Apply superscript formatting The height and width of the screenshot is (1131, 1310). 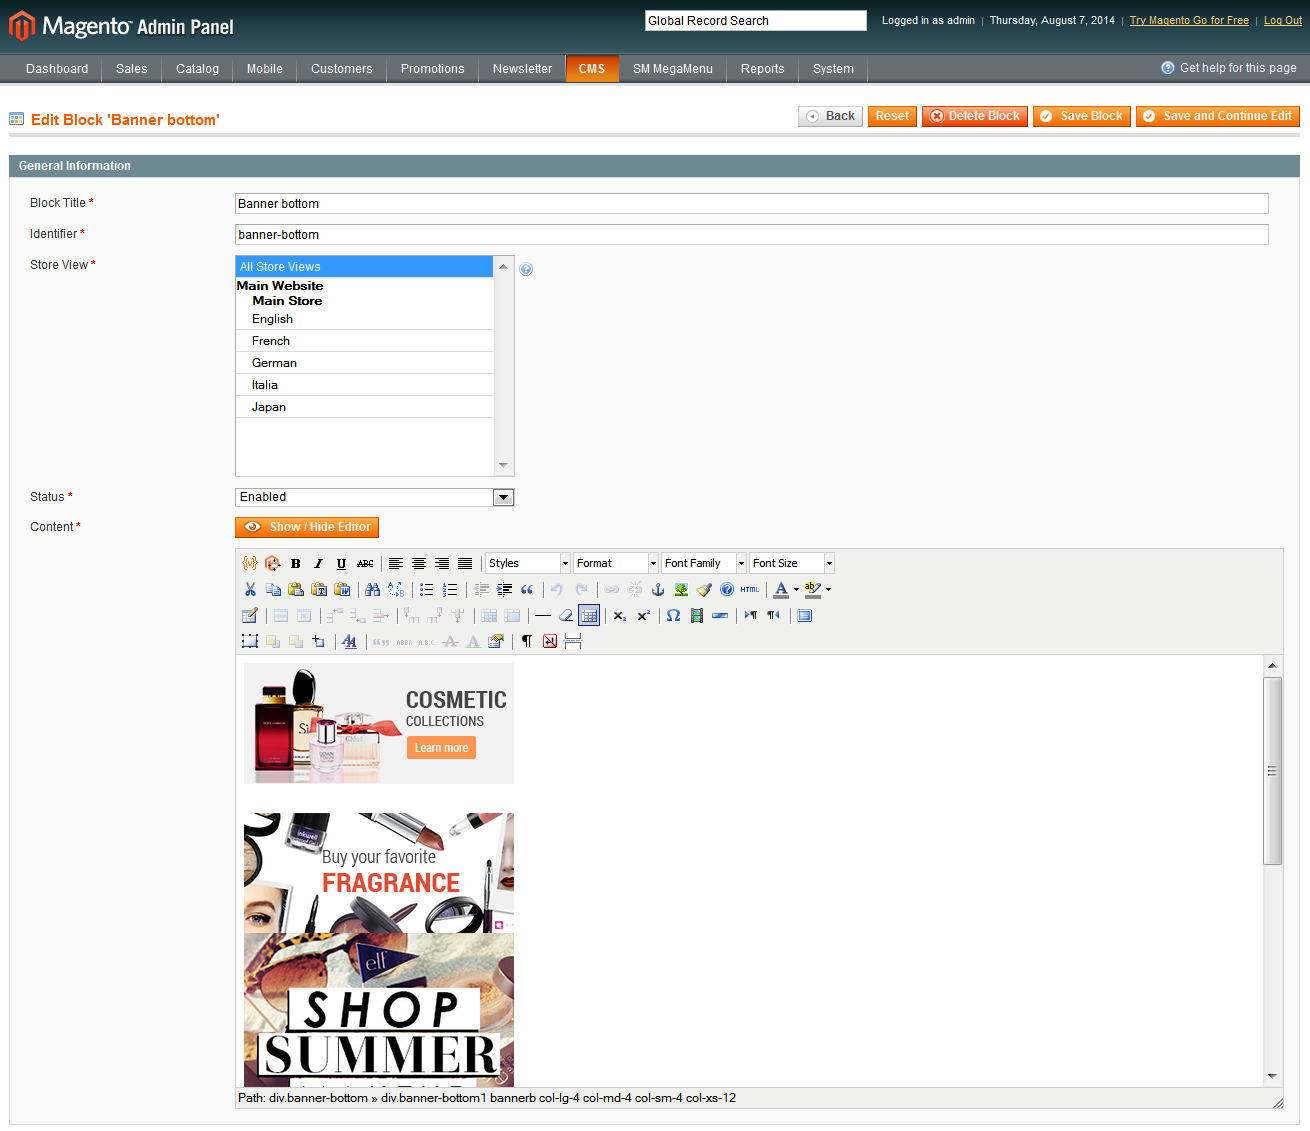(643, 615)
